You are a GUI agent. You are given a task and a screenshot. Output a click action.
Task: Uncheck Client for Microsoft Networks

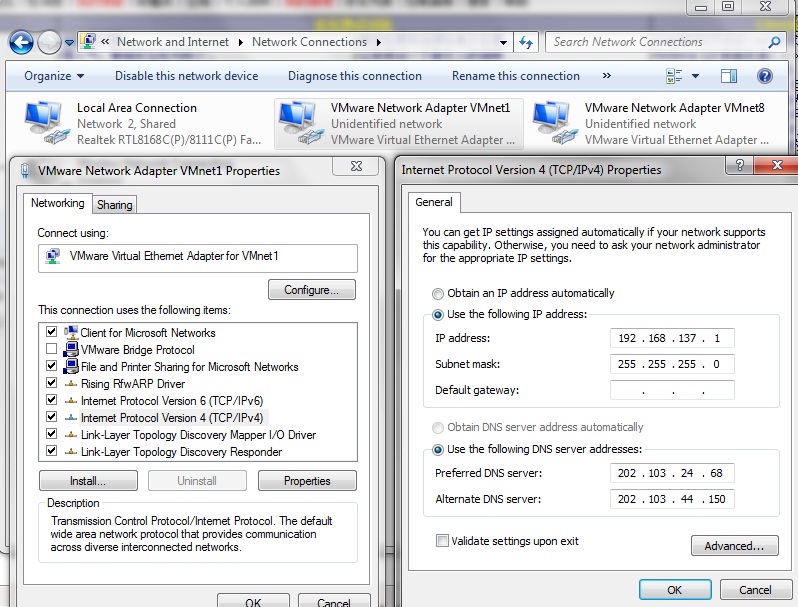[51, 332]
